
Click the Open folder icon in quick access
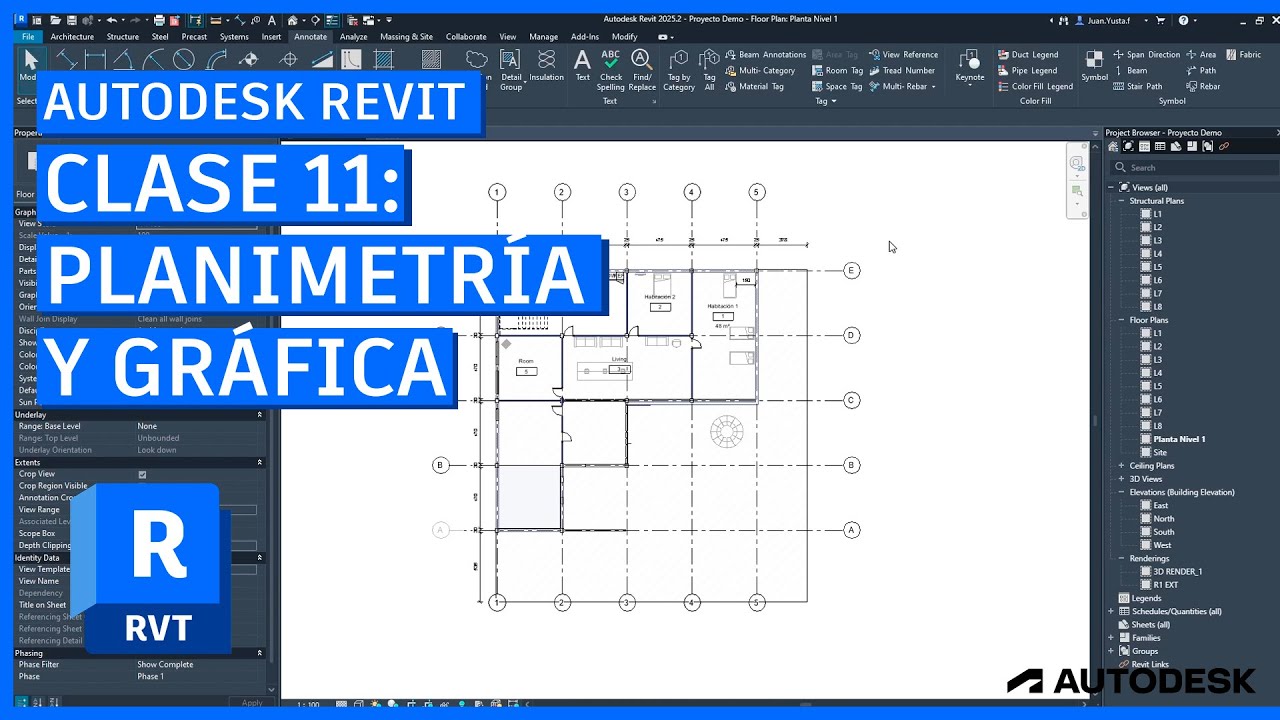(55, 20)
